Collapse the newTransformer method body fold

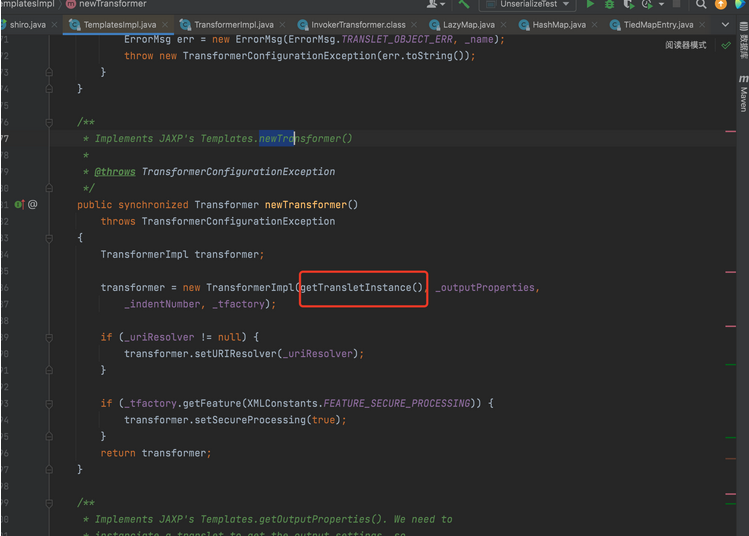point(49,238)
